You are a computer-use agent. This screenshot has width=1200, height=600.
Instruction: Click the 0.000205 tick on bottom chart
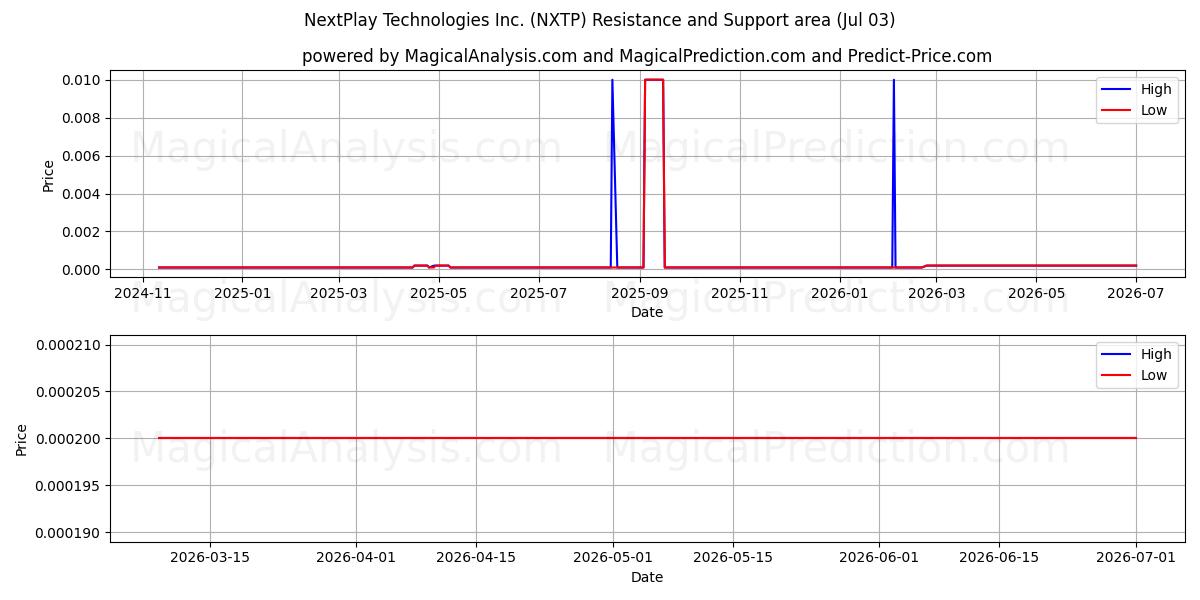(x=66, y=392)
